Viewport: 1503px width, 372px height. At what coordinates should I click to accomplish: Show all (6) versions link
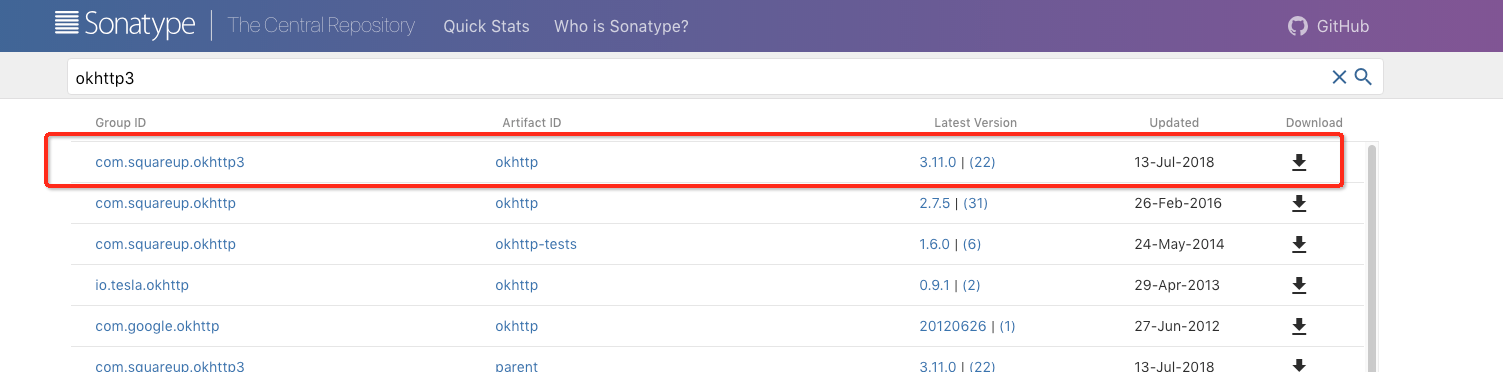click(971, 244)
